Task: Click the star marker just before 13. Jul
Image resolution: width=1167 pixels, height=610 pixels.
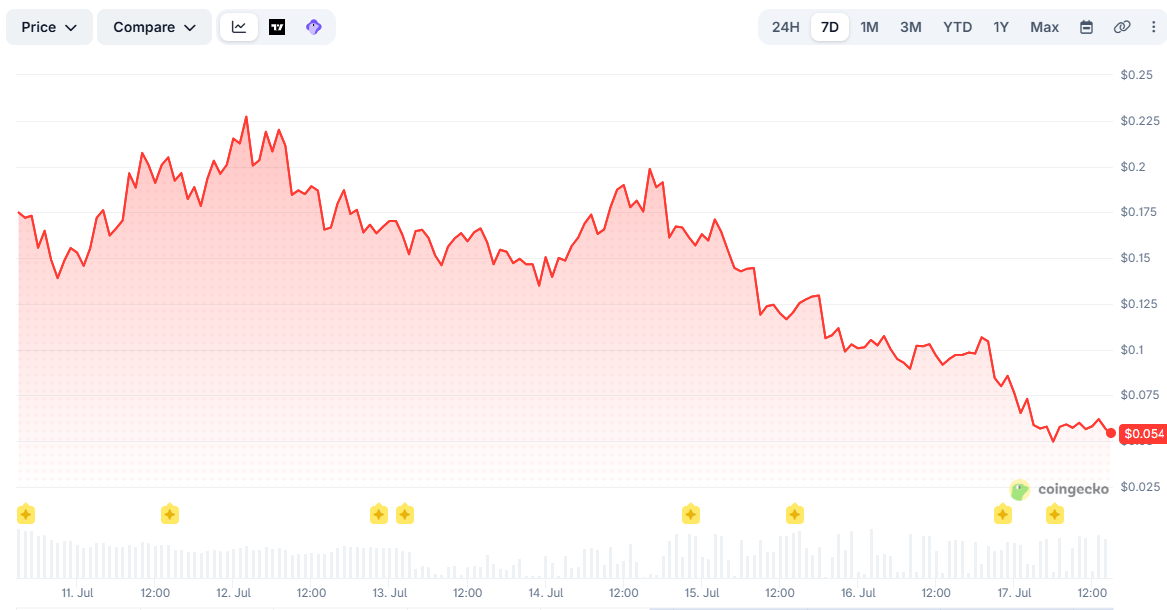Action: pyautogui.click(x=379, y=514)
